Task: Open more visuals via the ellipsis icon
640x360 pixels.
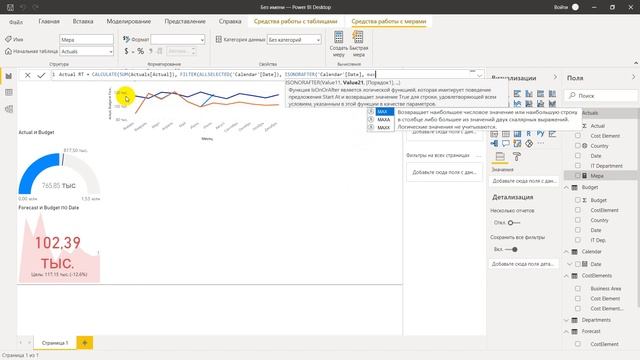Action: click(540, 143)
